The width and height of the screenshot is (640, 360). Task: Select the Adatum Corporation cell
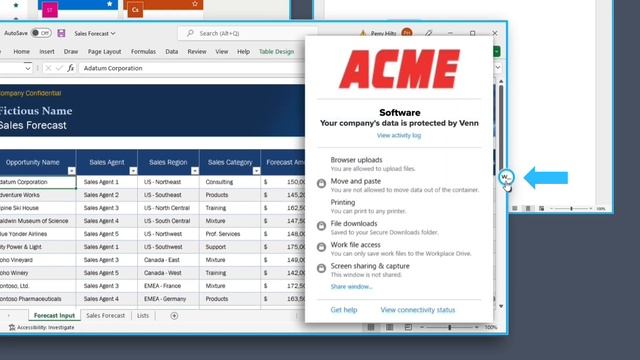pyautogui.click(x=38, y=182)
